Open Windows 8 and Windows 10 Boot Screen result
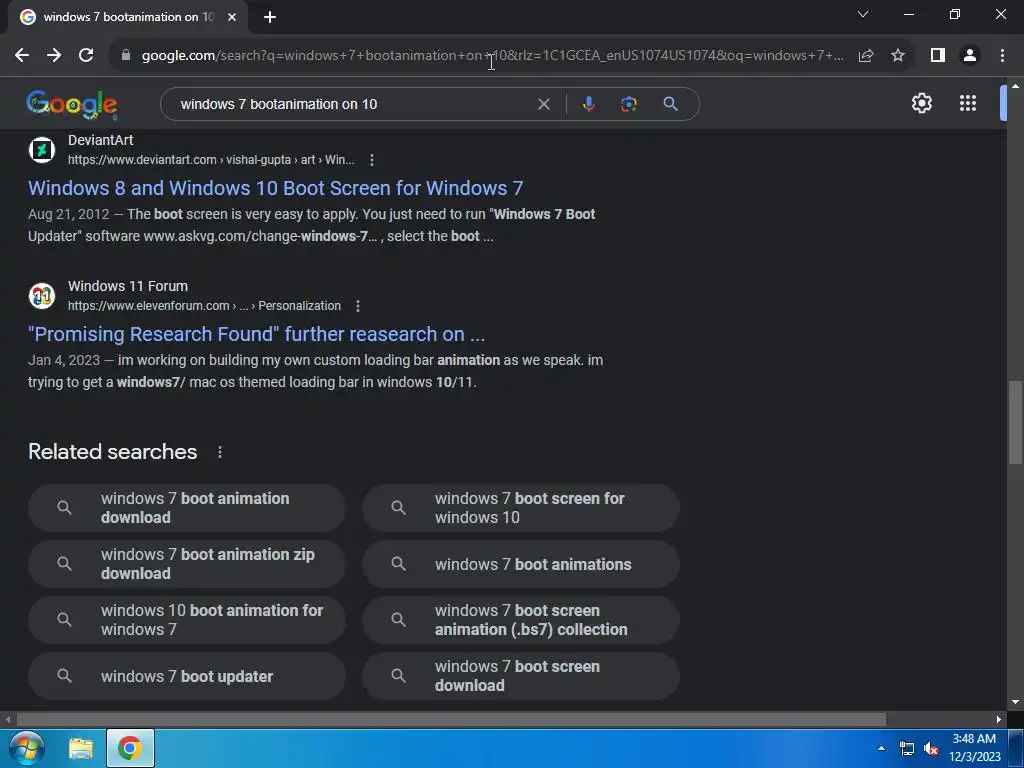 click(x=276, y=188)
